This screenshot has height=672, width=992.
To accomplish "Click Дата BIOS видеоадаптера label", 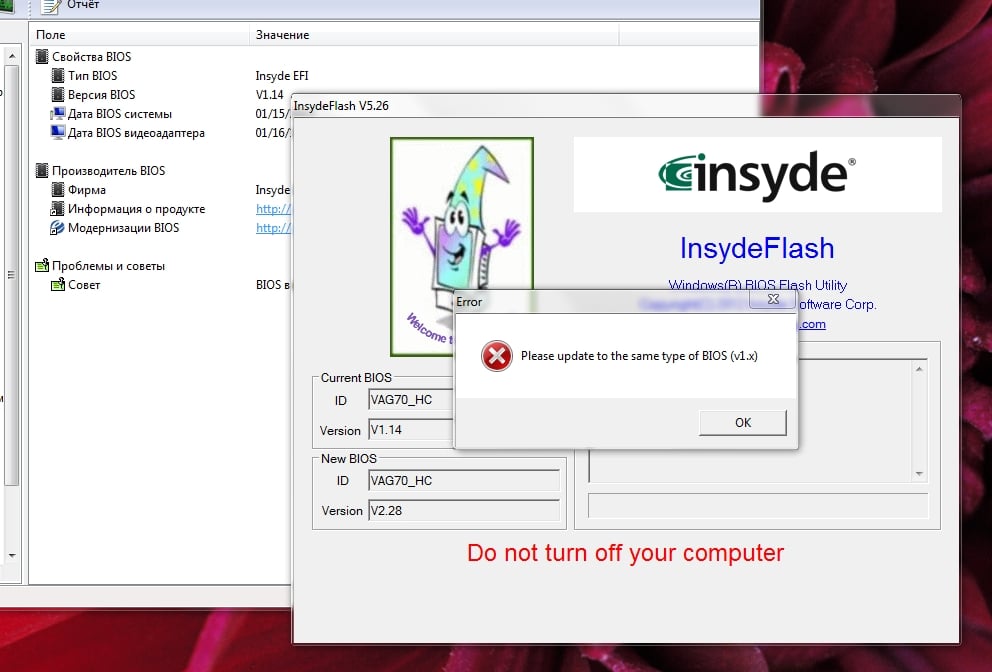I will coord(136,133).
